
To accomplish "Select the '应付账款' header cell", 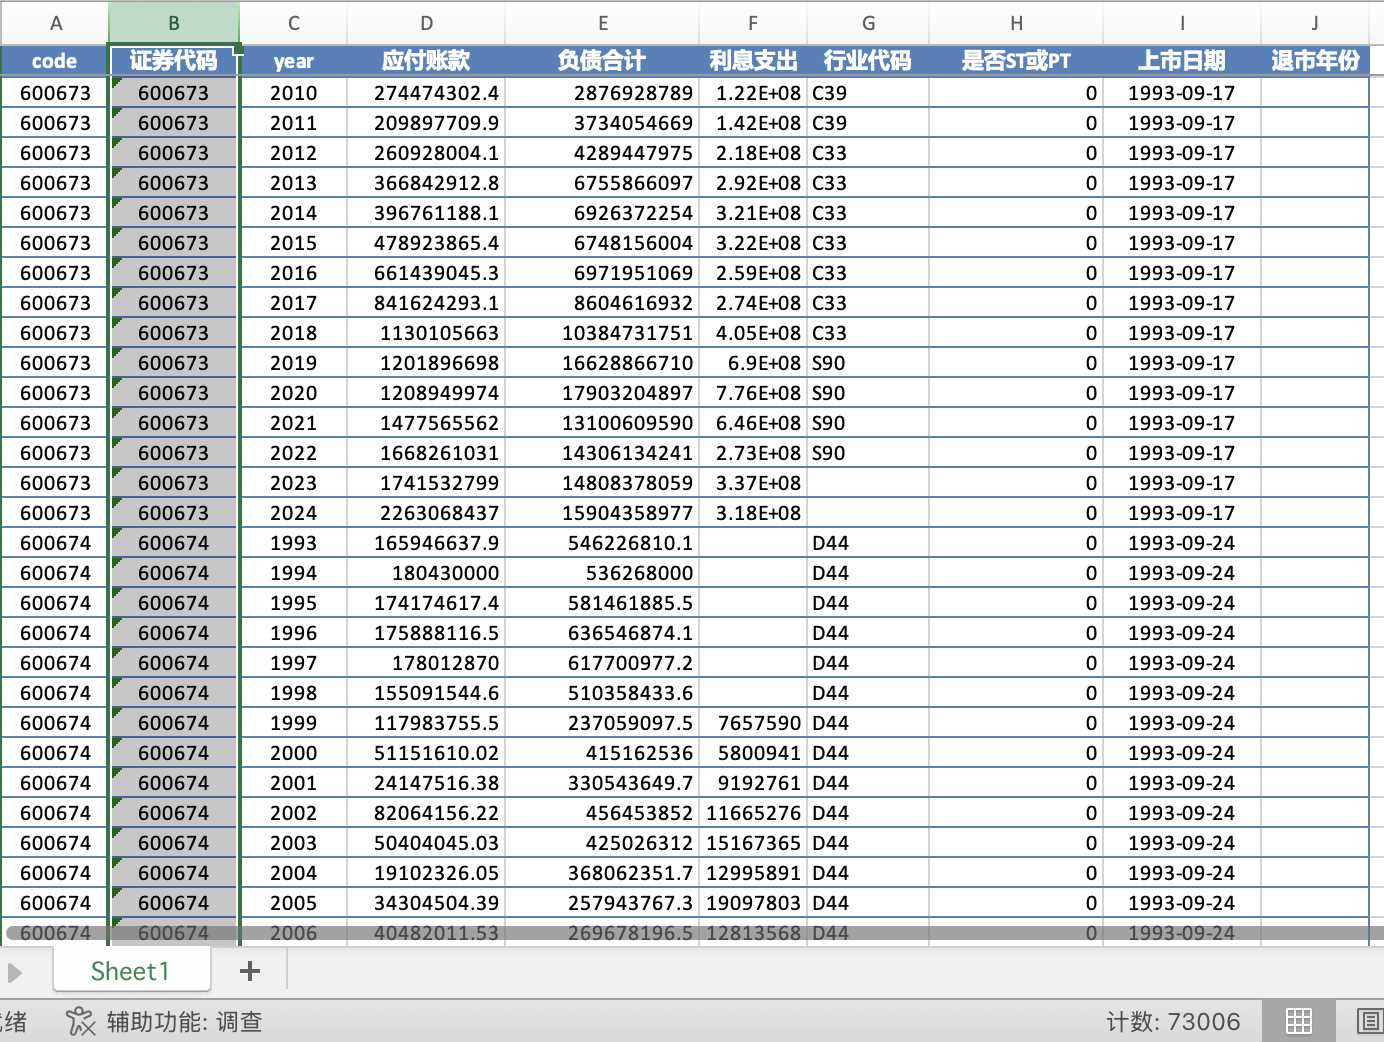I will tap(426, 61).
